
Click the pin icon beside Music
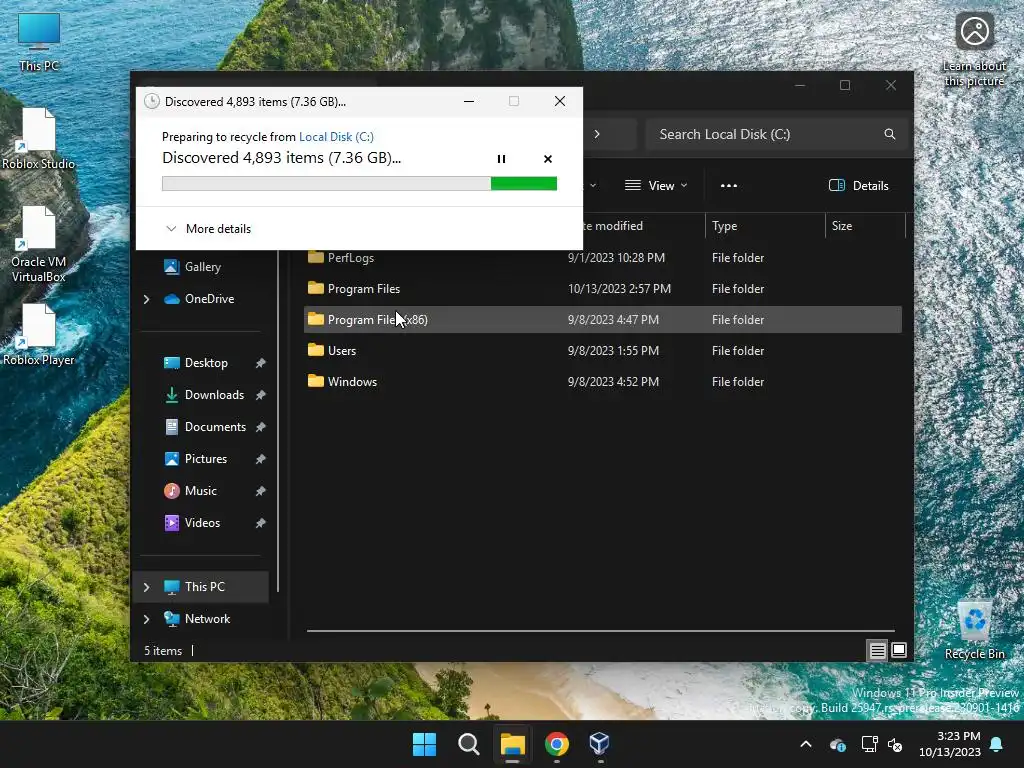tap(261, 491)
